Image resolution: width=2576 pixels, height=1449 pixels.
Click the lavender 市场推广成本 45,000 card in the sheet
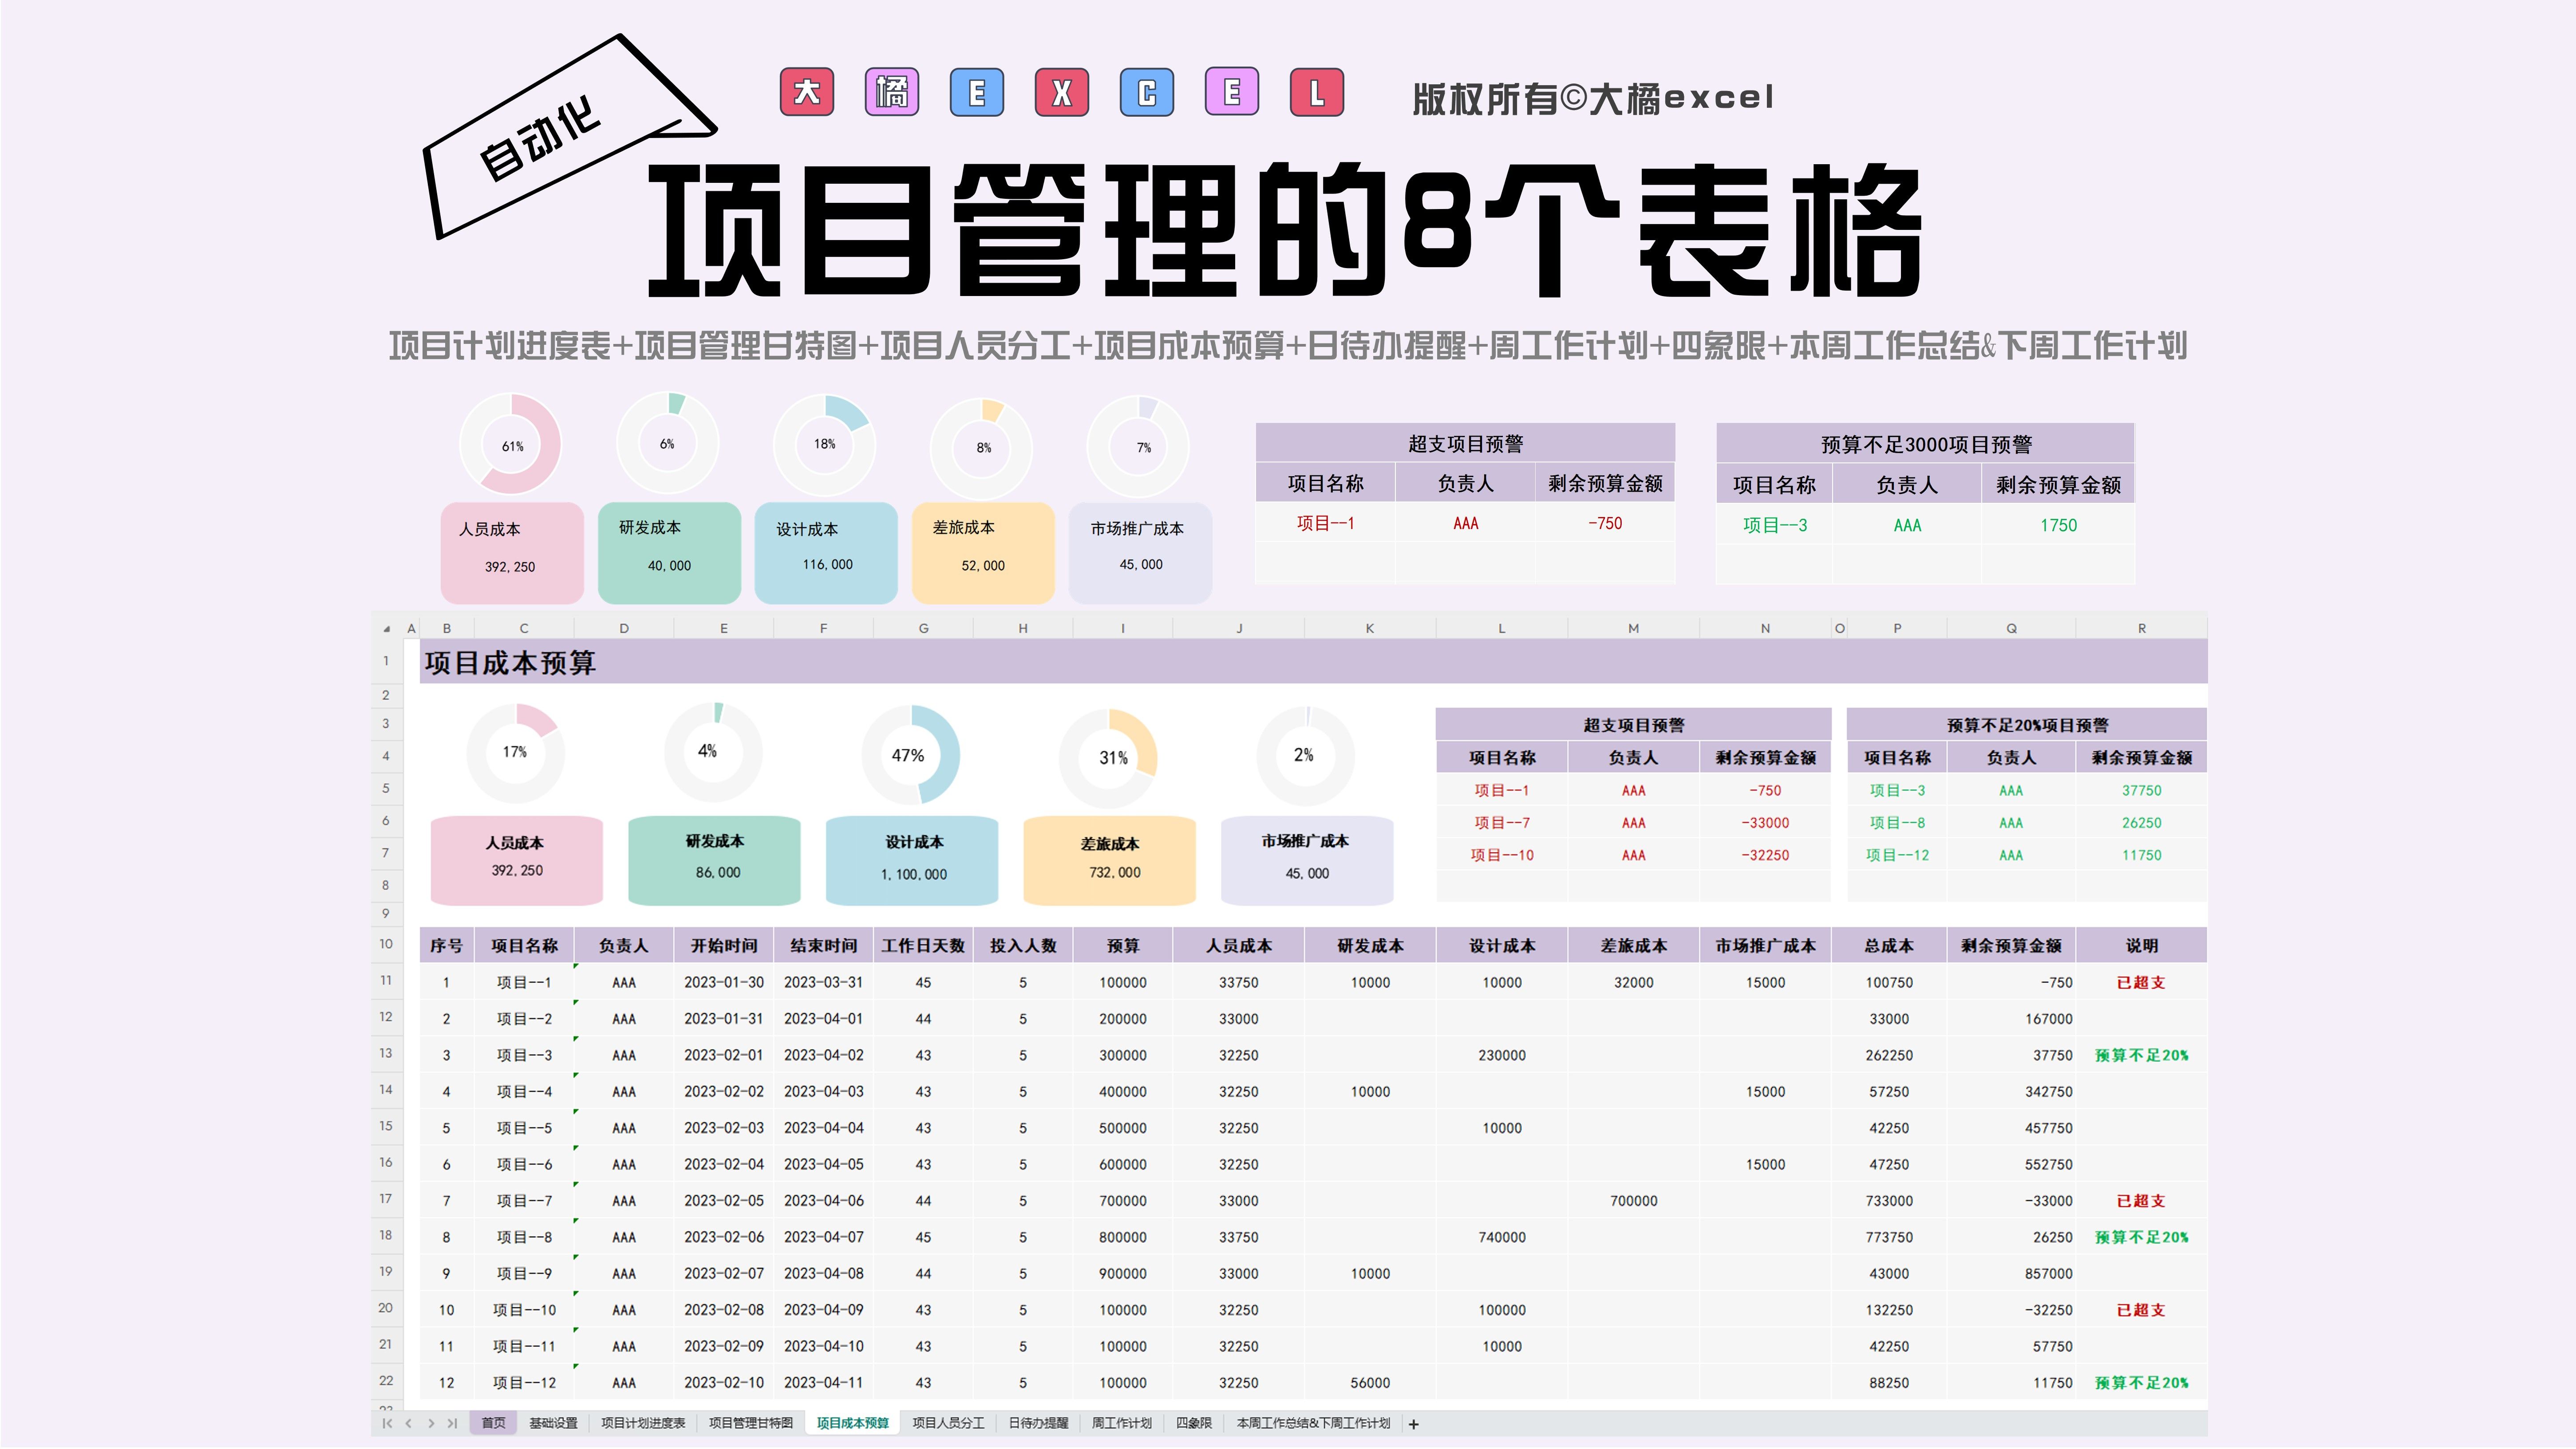point(1307,860)
